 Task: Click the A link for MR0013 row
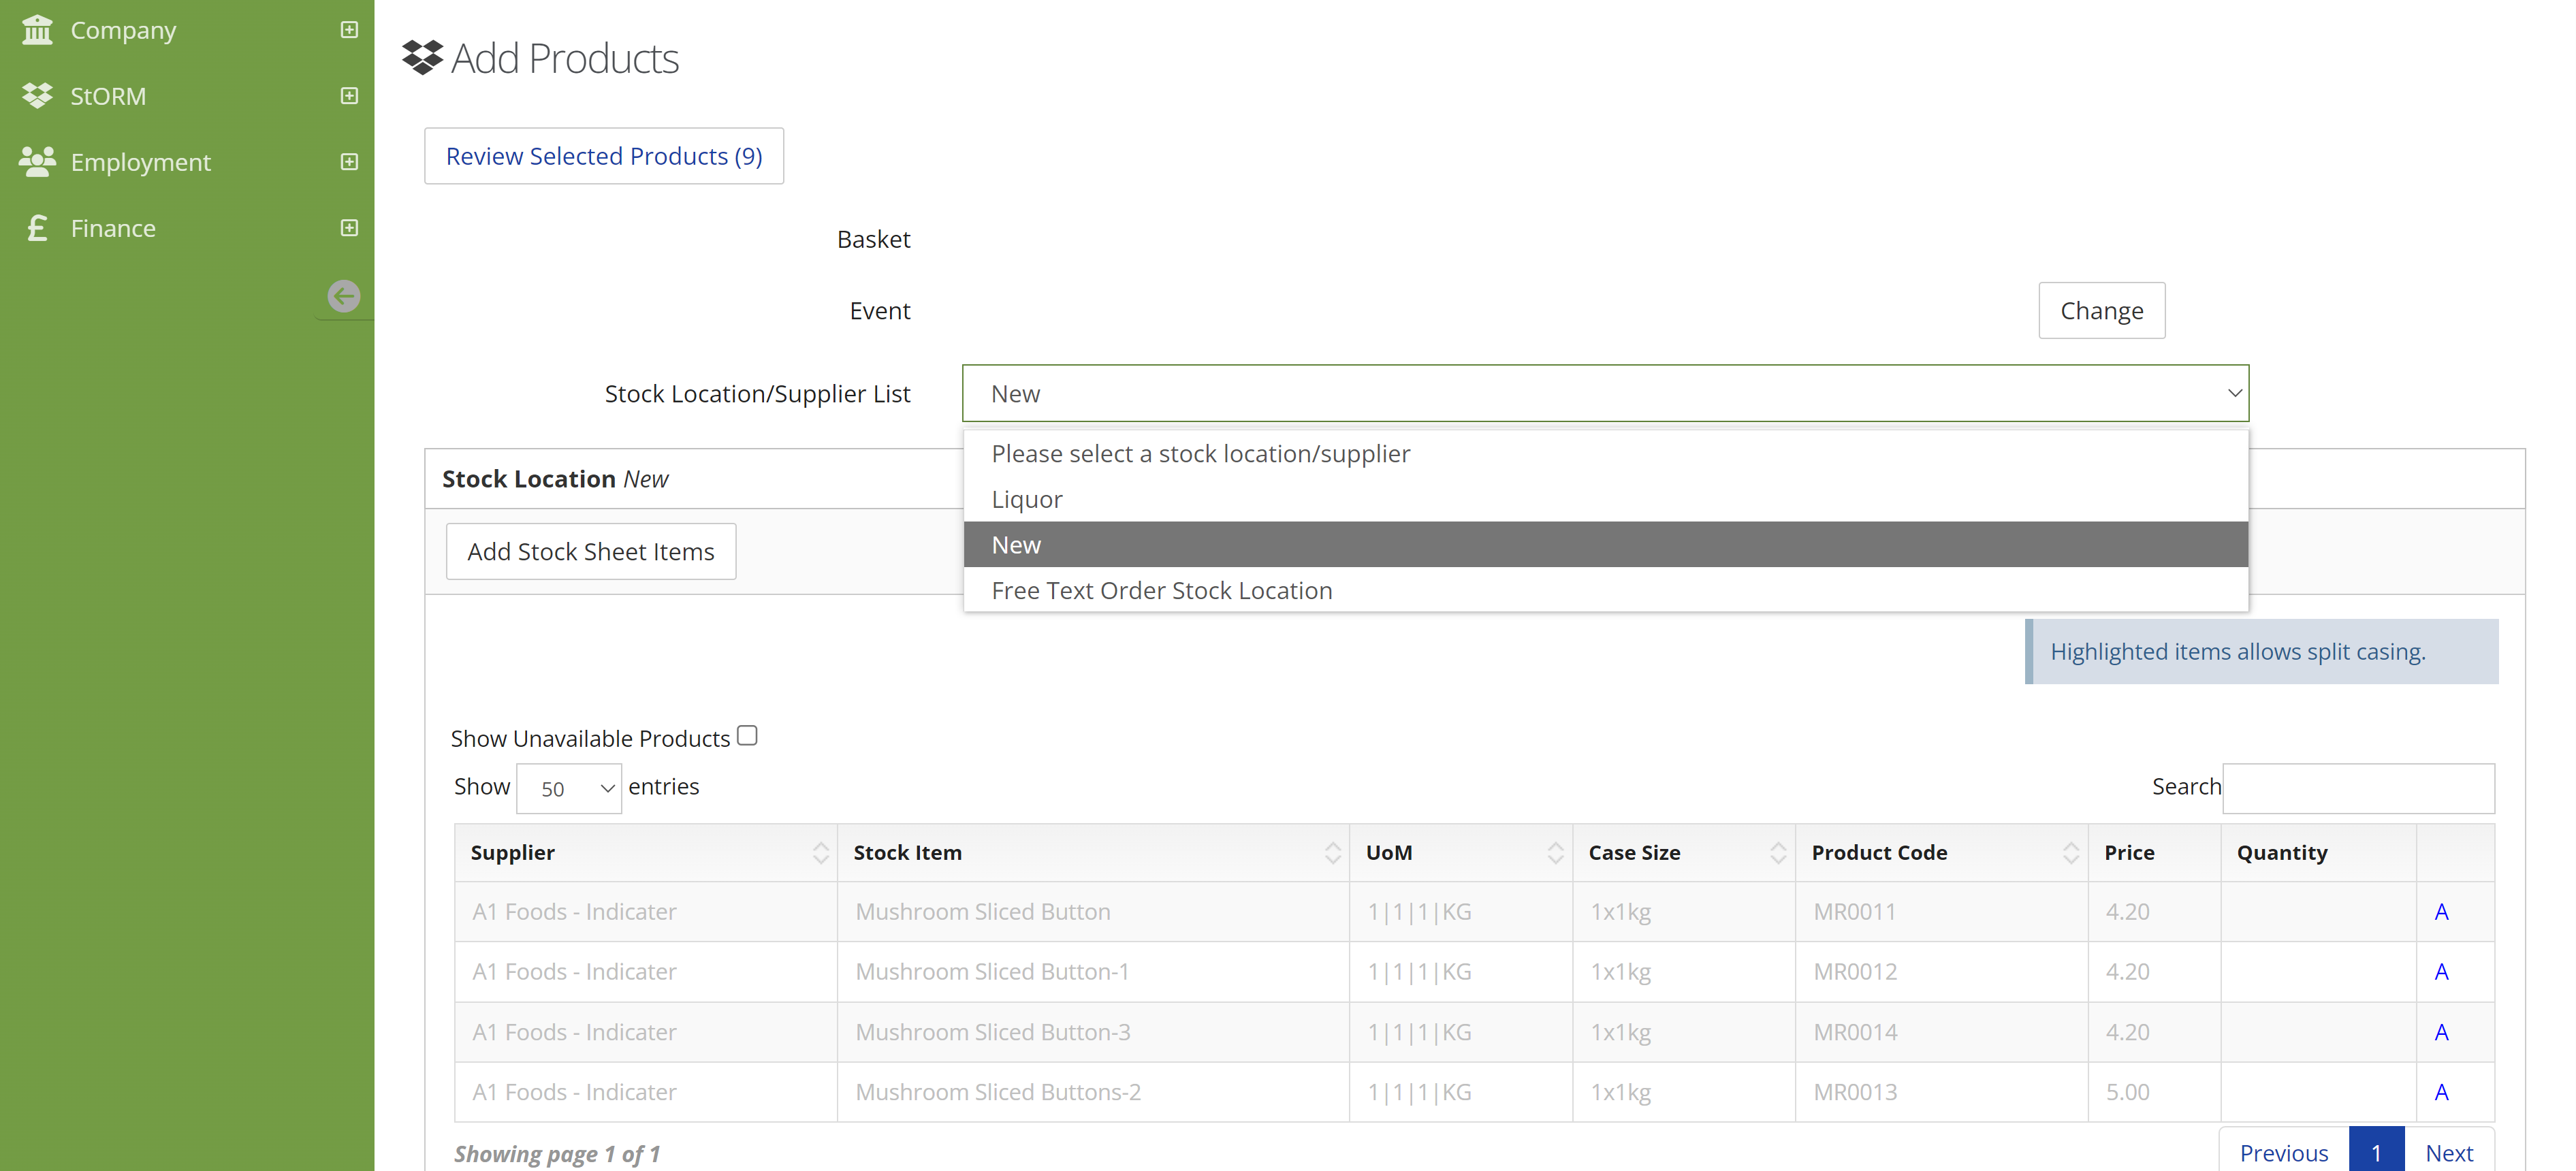[x=2441, y=1092]
